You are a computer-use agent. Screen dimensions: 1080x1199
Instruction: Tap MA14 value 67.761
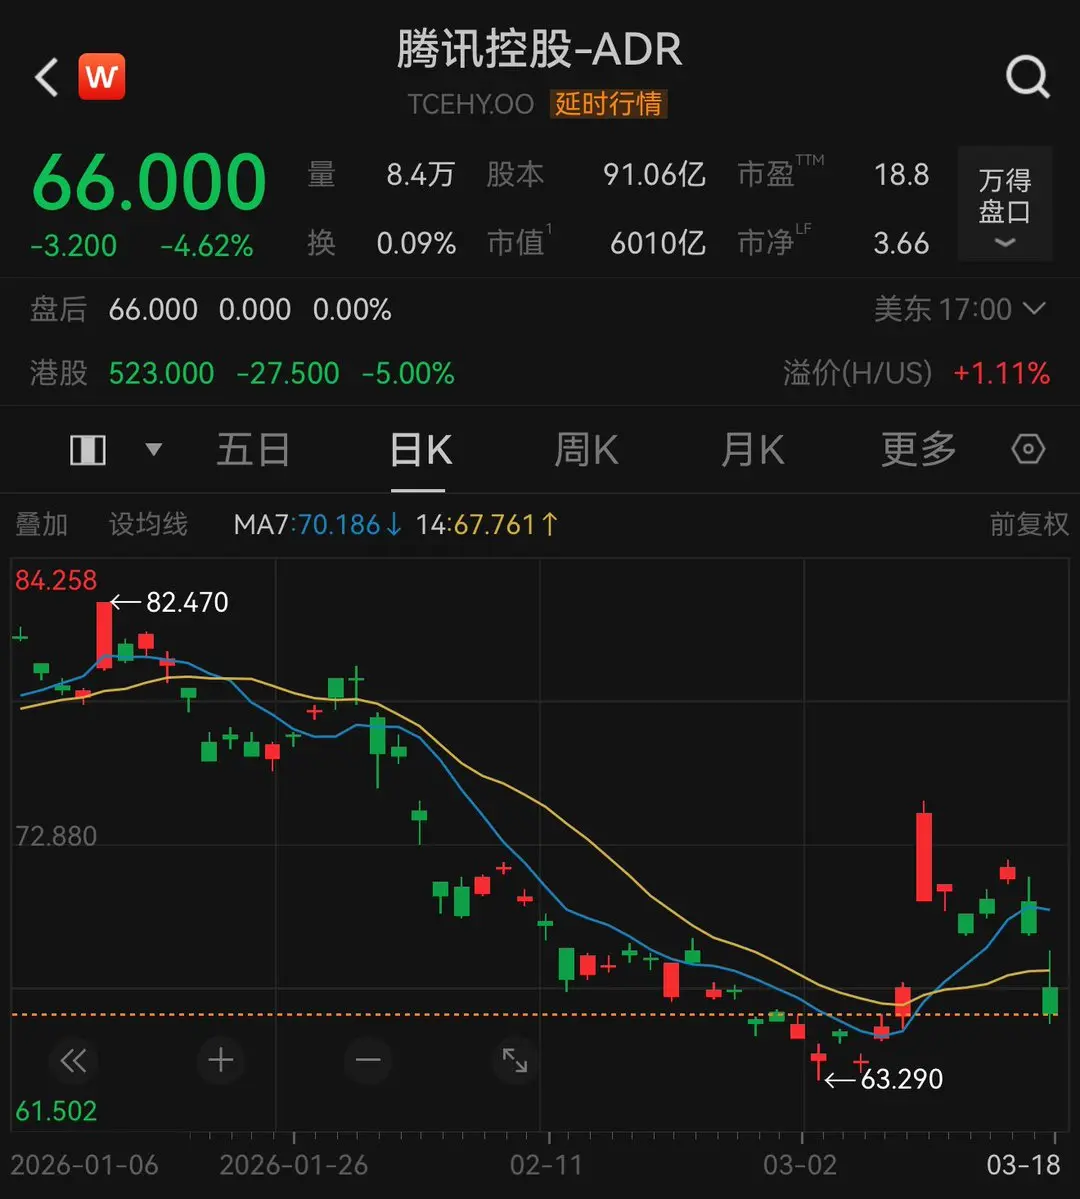click(494, 525)
